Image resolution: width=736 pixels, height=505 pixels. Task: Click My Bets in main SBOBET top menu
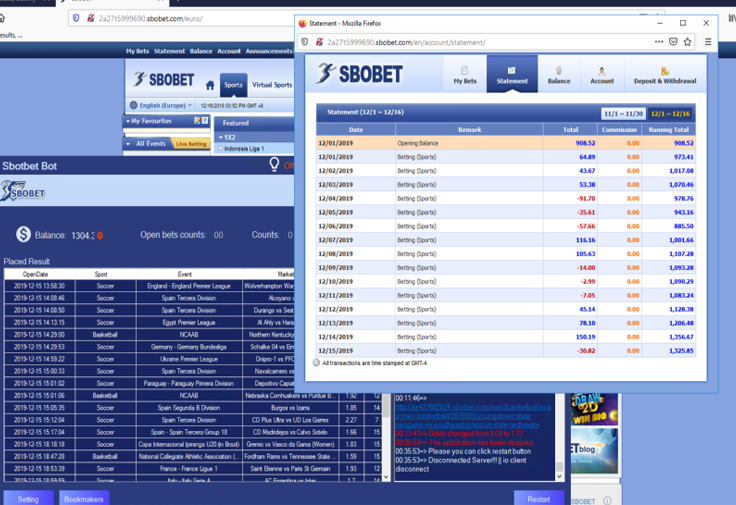pyautogui.click(x=137, y=51)
